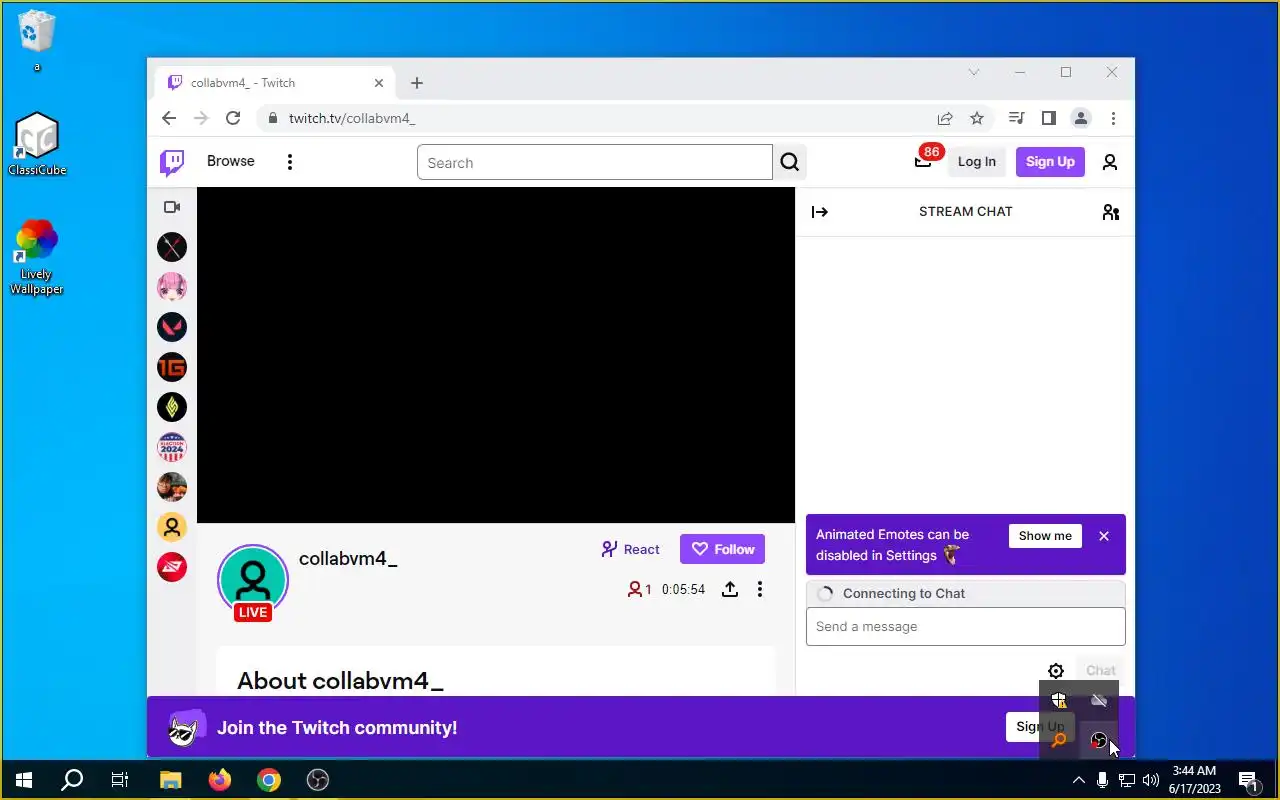The height and width of the screenshot is (800, 1280).
Task: Click the viewer count showing 1
Action: [639, 589]
